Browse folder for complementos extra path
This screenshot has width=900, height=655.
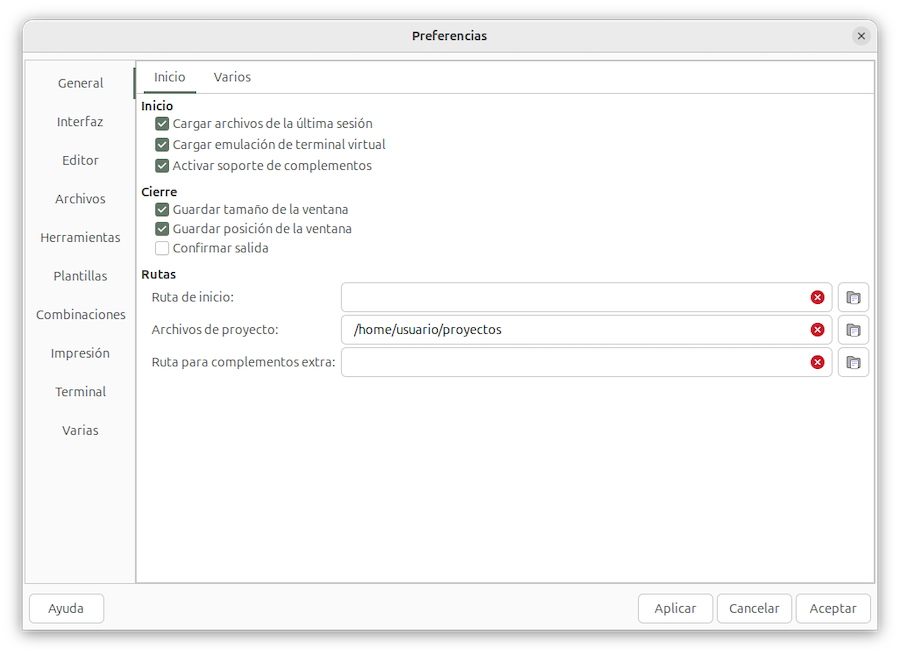coord(853,362)
